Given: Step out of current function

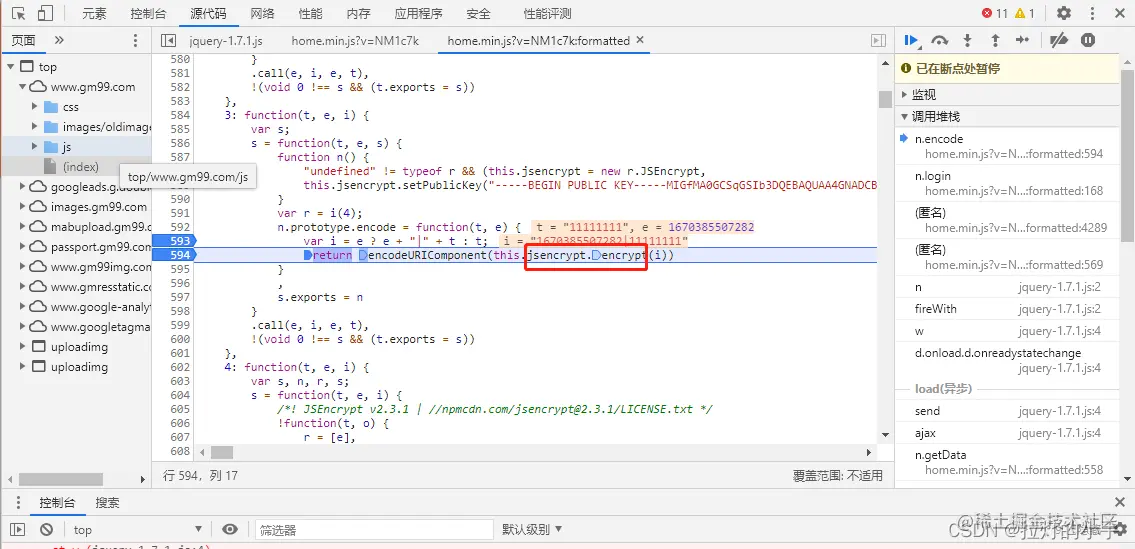Looking at the screenshot, I should click(x=995, y=41).
